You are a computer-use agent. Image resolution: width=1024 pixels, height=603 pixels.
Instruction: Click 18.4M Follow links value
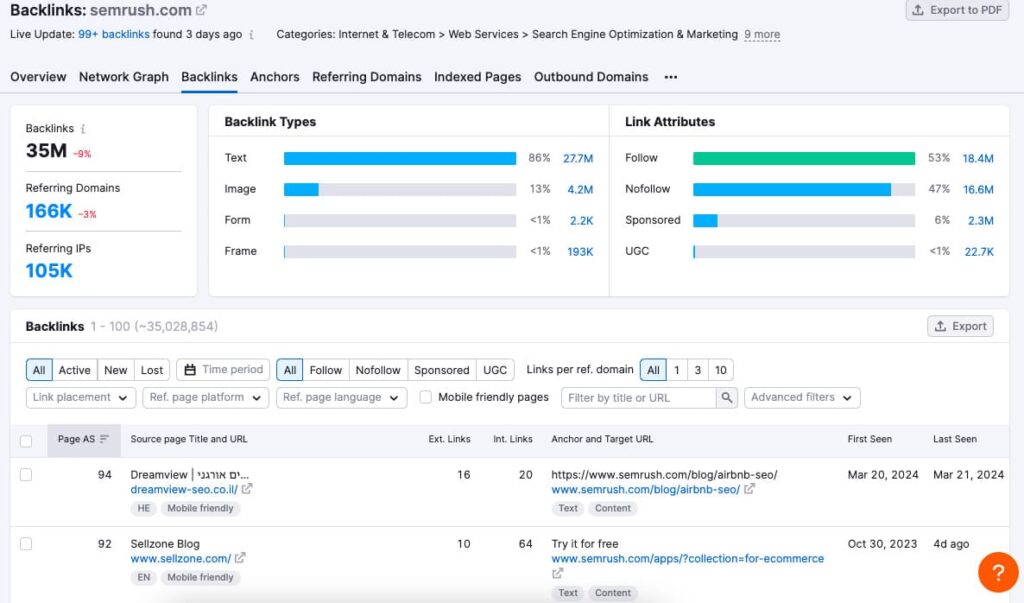click(x=978, y=158)
